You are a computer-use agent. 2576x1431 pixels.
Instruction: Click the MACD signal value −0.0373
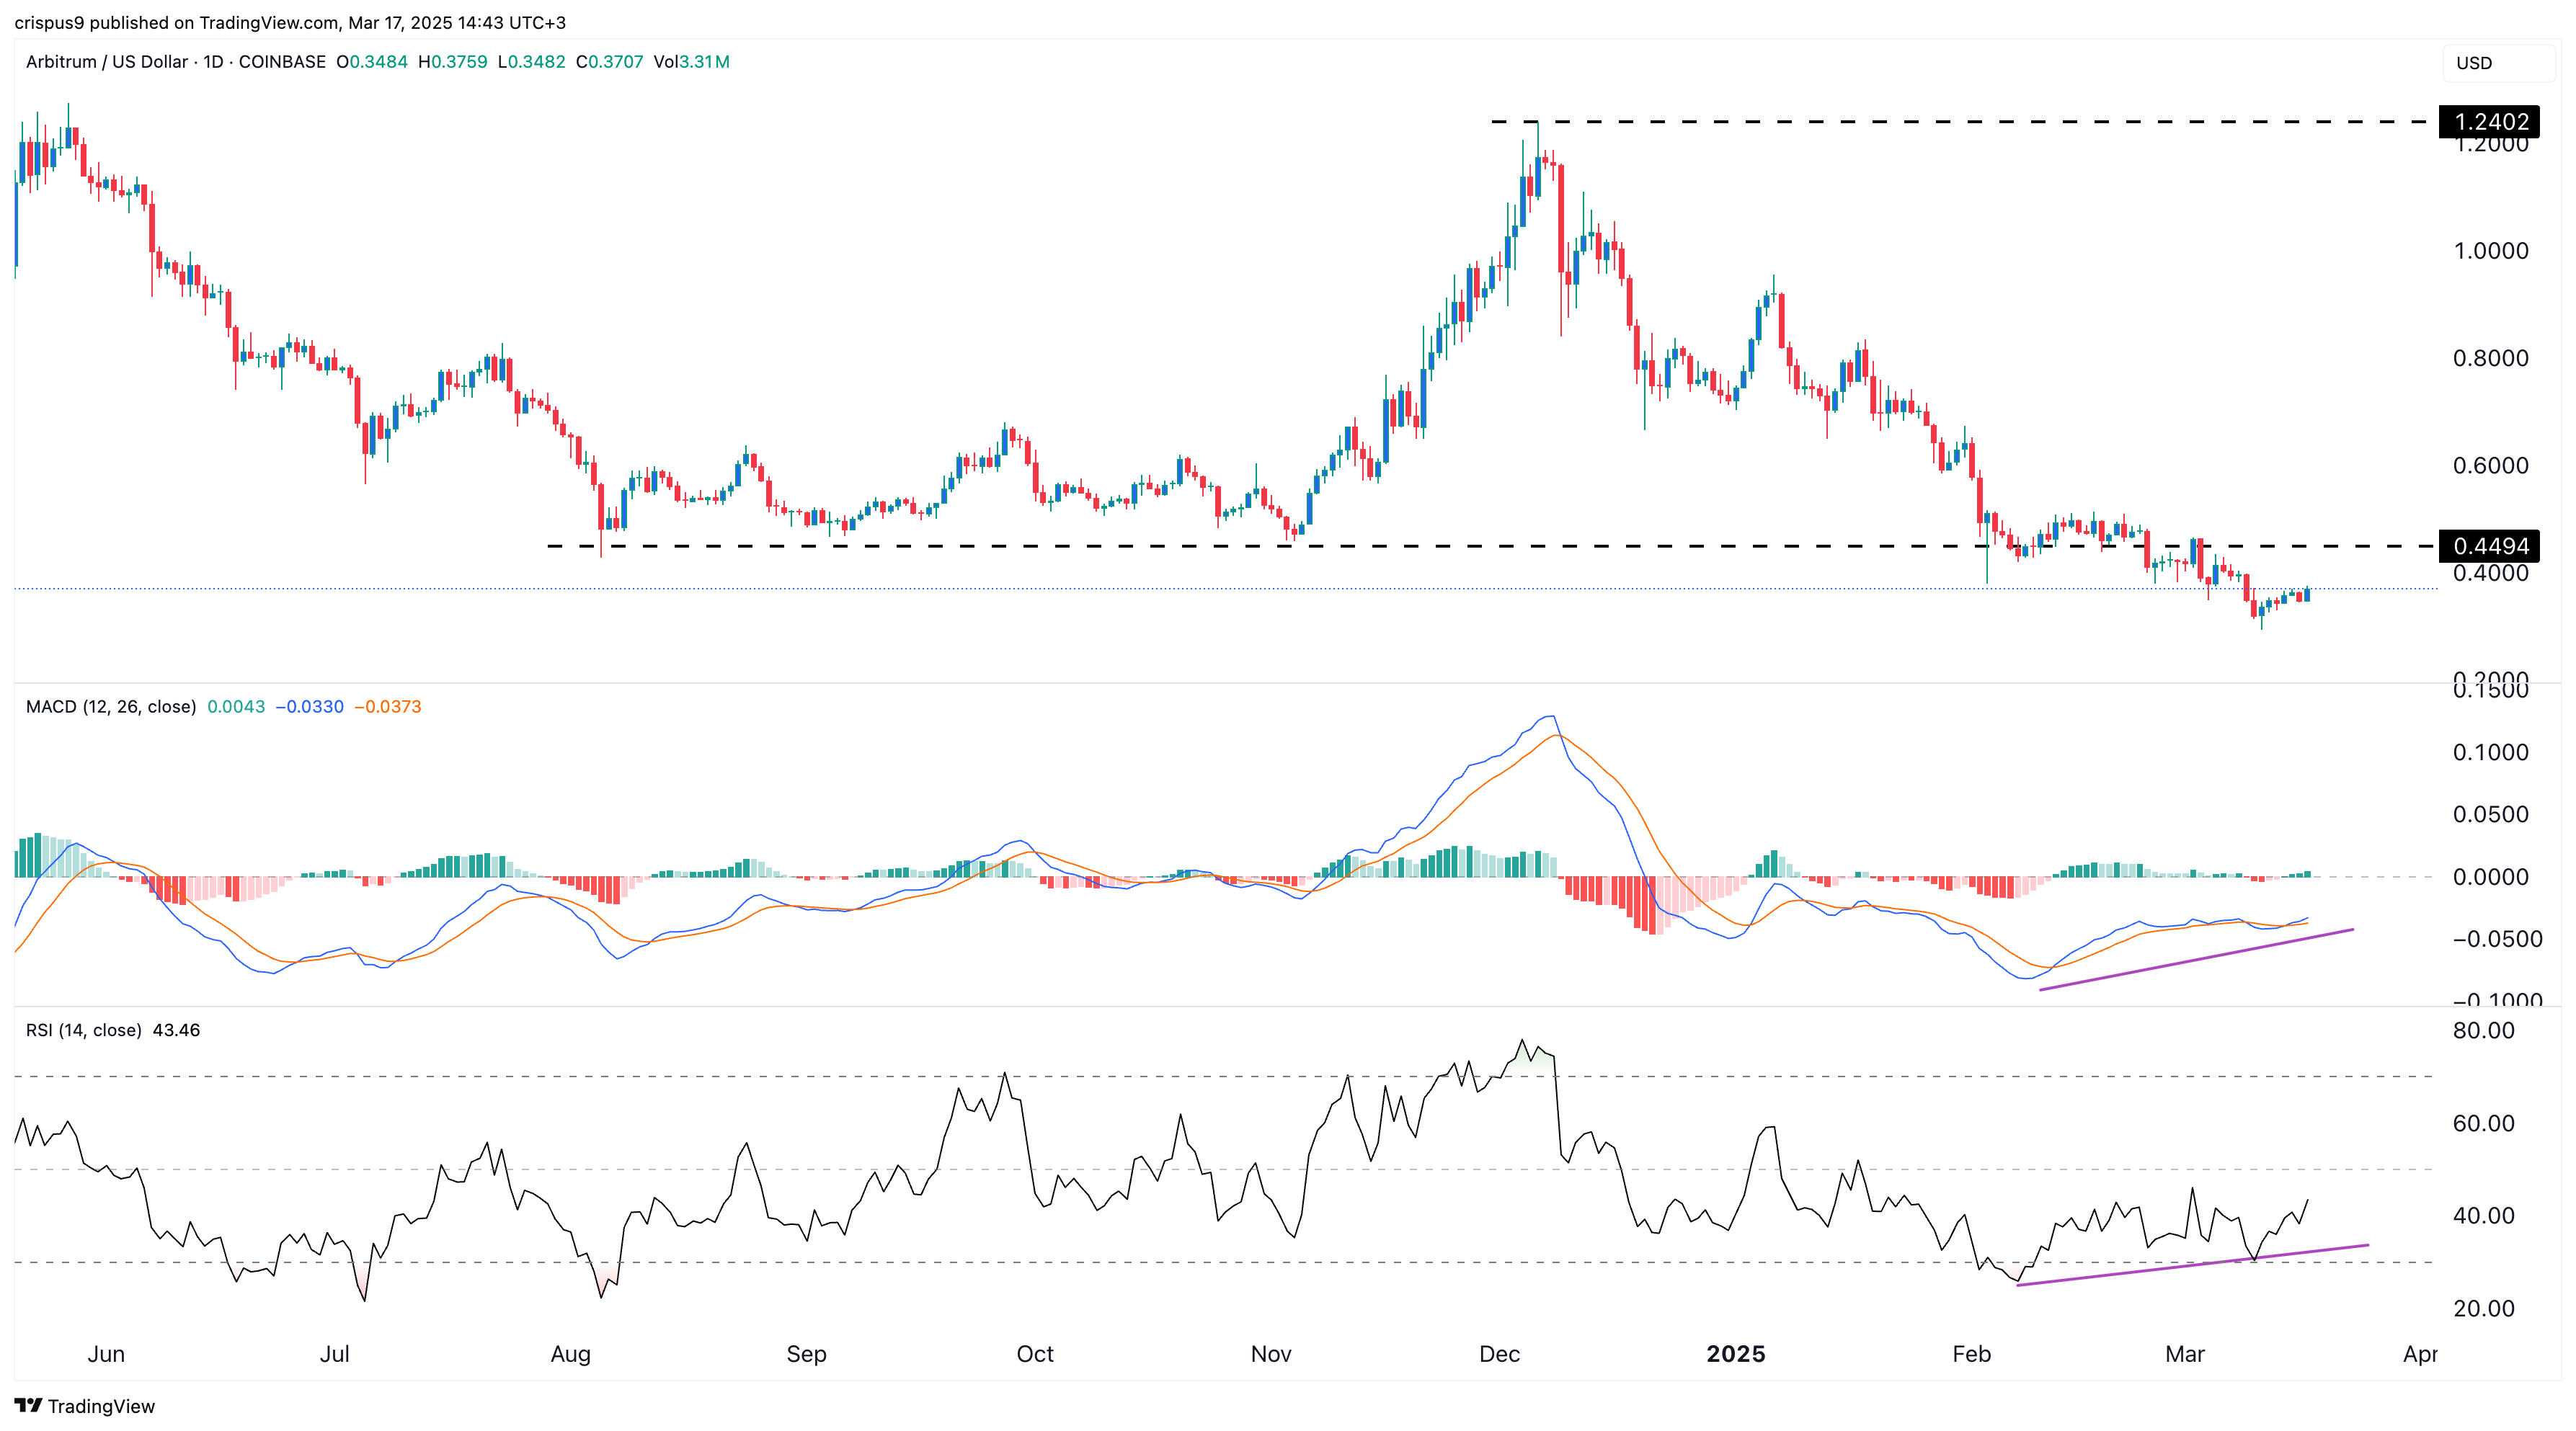coord(387,707)
